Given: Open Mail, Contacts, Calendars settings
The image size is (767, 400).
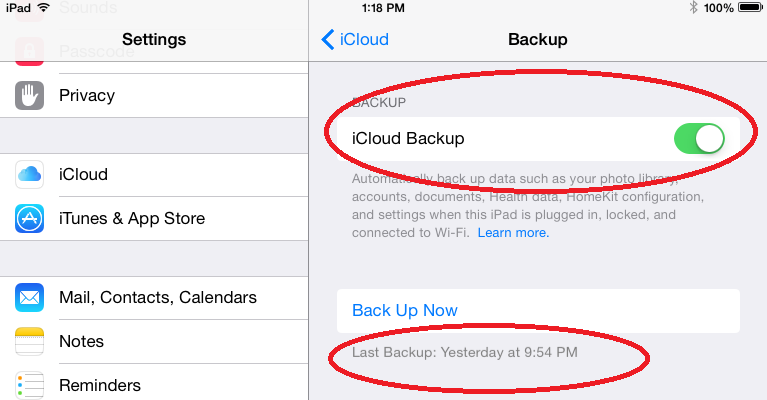Looking at the screenshot, I should (x=158, y=297).
